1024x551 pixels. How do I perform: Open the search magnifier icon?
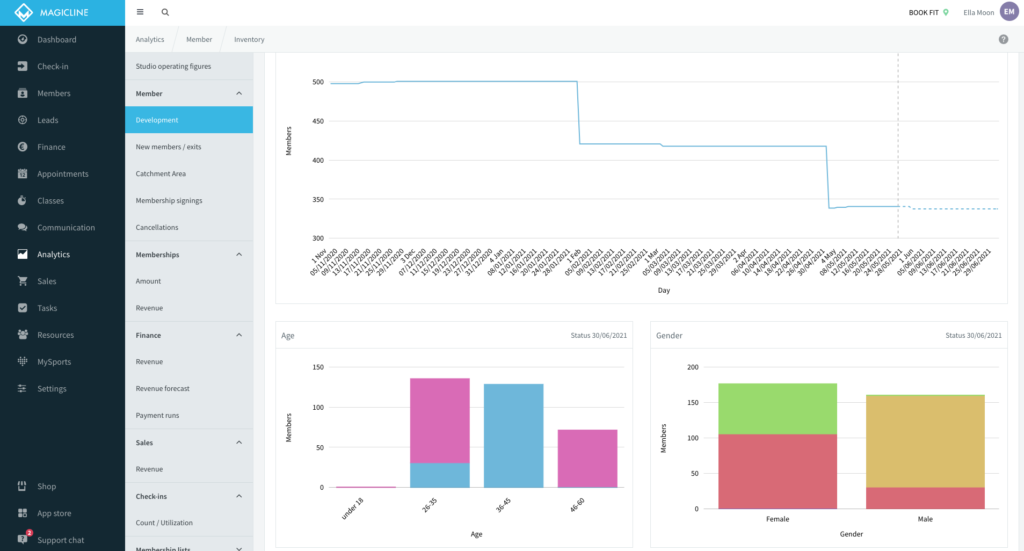(x=165, y=12)
